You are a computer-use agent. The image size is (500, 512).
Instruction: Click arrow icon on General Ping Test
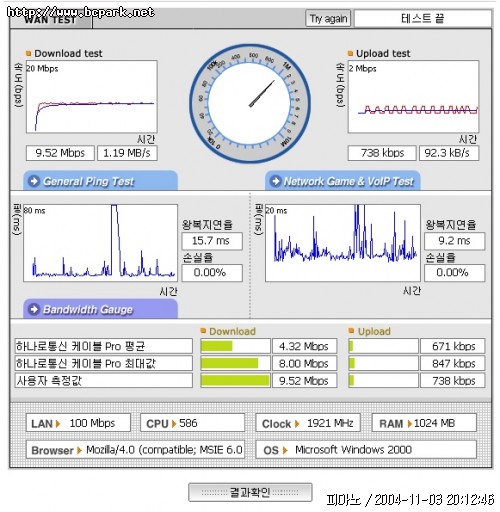34,181
